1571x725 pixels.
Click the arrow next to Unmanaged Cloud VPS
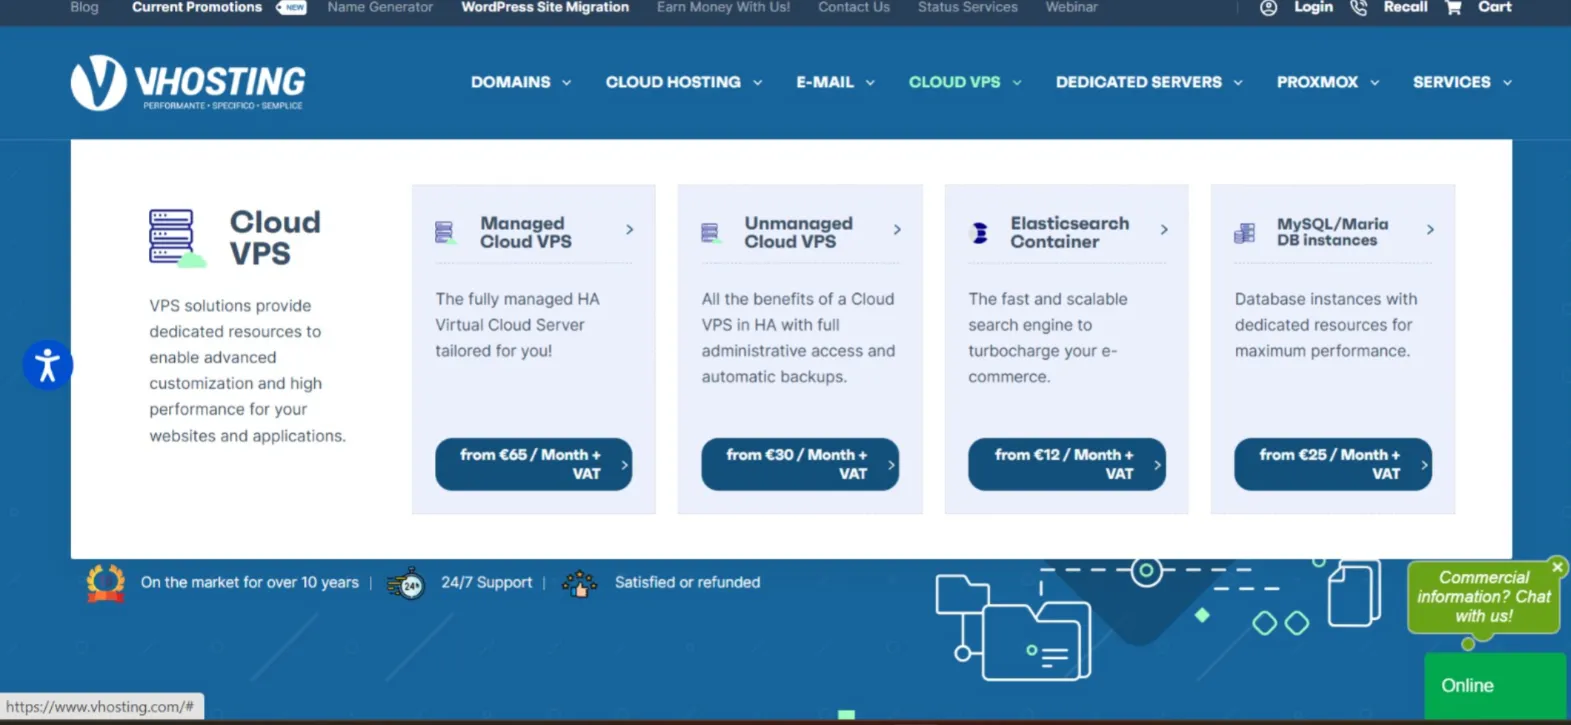pos(897,230)
